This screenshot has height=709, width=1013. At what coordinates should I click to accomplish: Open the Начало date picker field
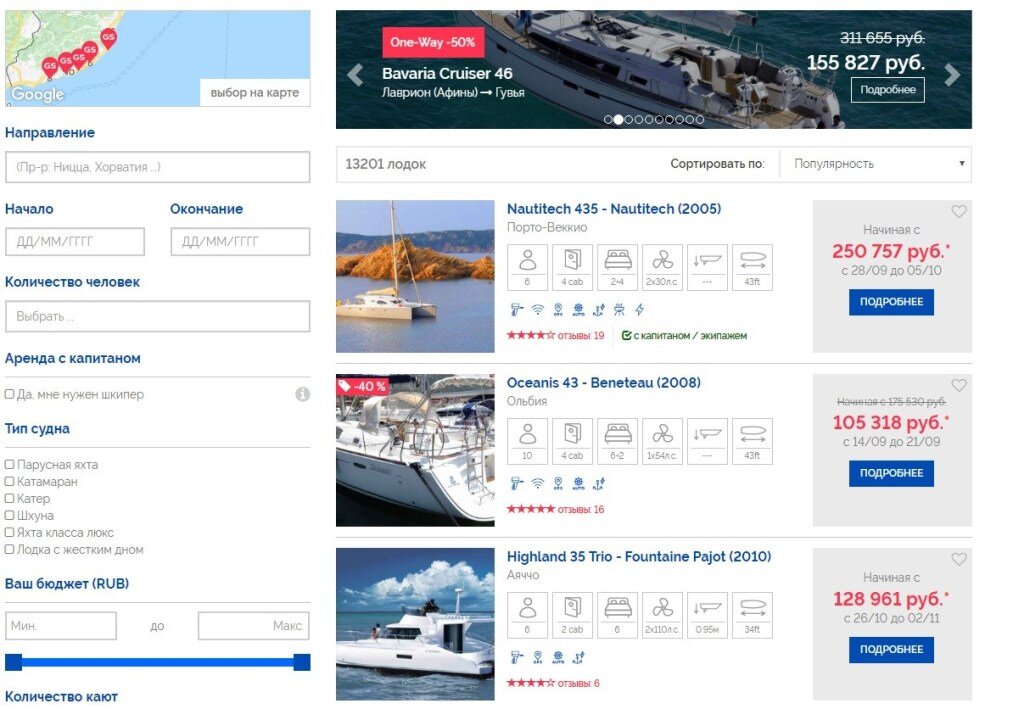(75, 242)
